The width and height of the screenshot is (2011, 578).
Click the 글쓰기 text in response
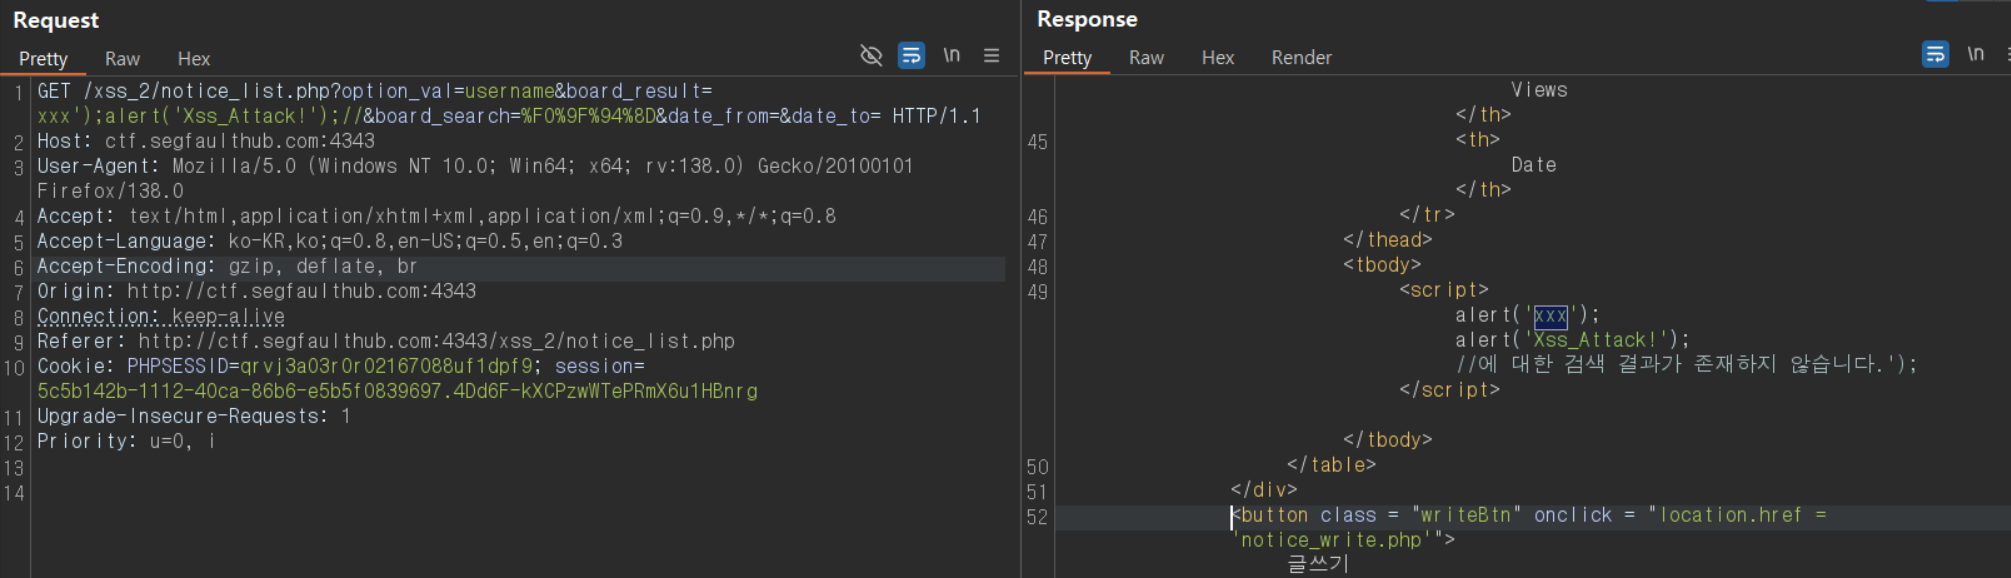click(x=1318, y=564)
